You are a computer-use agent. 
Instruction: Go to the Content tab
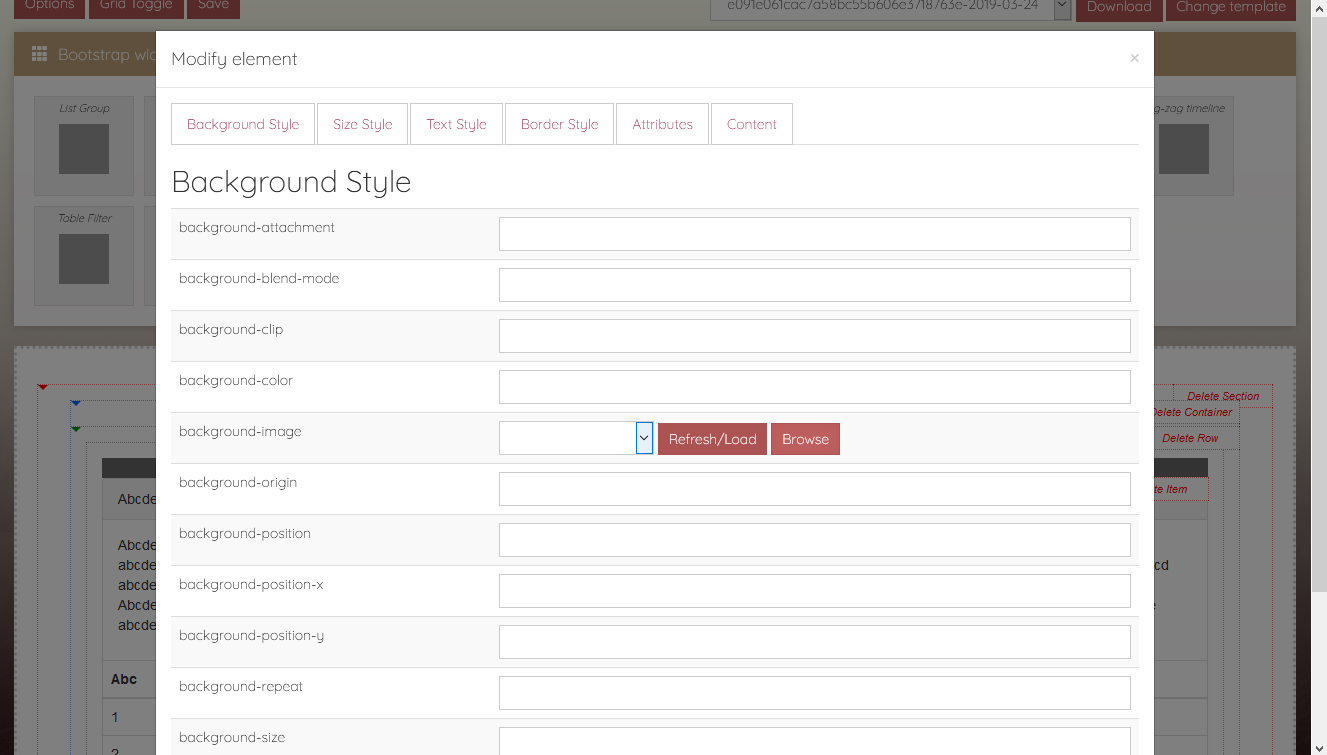(751, 124)
